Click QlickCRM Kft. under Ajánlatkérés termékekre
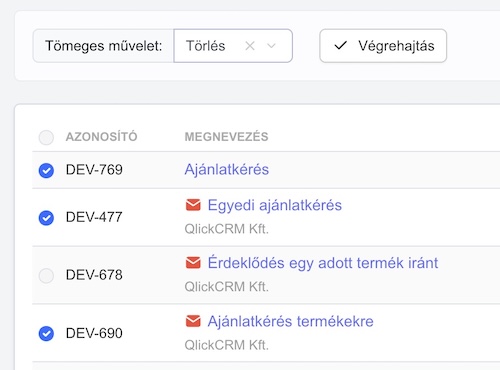This screenshot has width=500, height=370. click(227, 345)
